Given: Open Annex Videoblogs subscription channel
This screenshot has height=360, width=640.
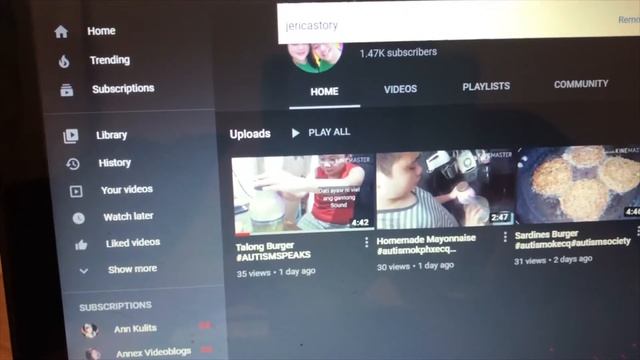Looking at the screenshot, I should (153, 352).
